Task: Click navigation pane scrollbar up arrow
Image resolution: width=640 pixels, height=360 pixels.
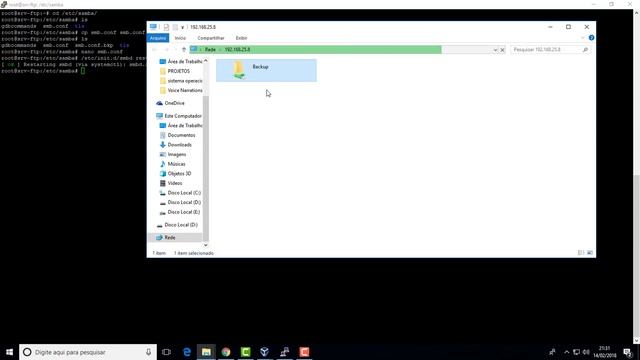Action: coord(205,60)
